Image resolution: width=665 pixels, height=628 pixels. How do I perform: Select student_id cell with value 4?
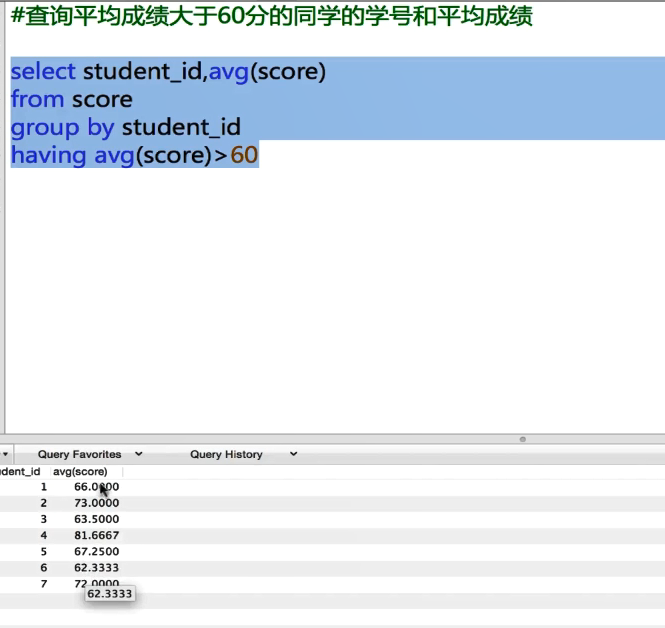click(44, 535)
